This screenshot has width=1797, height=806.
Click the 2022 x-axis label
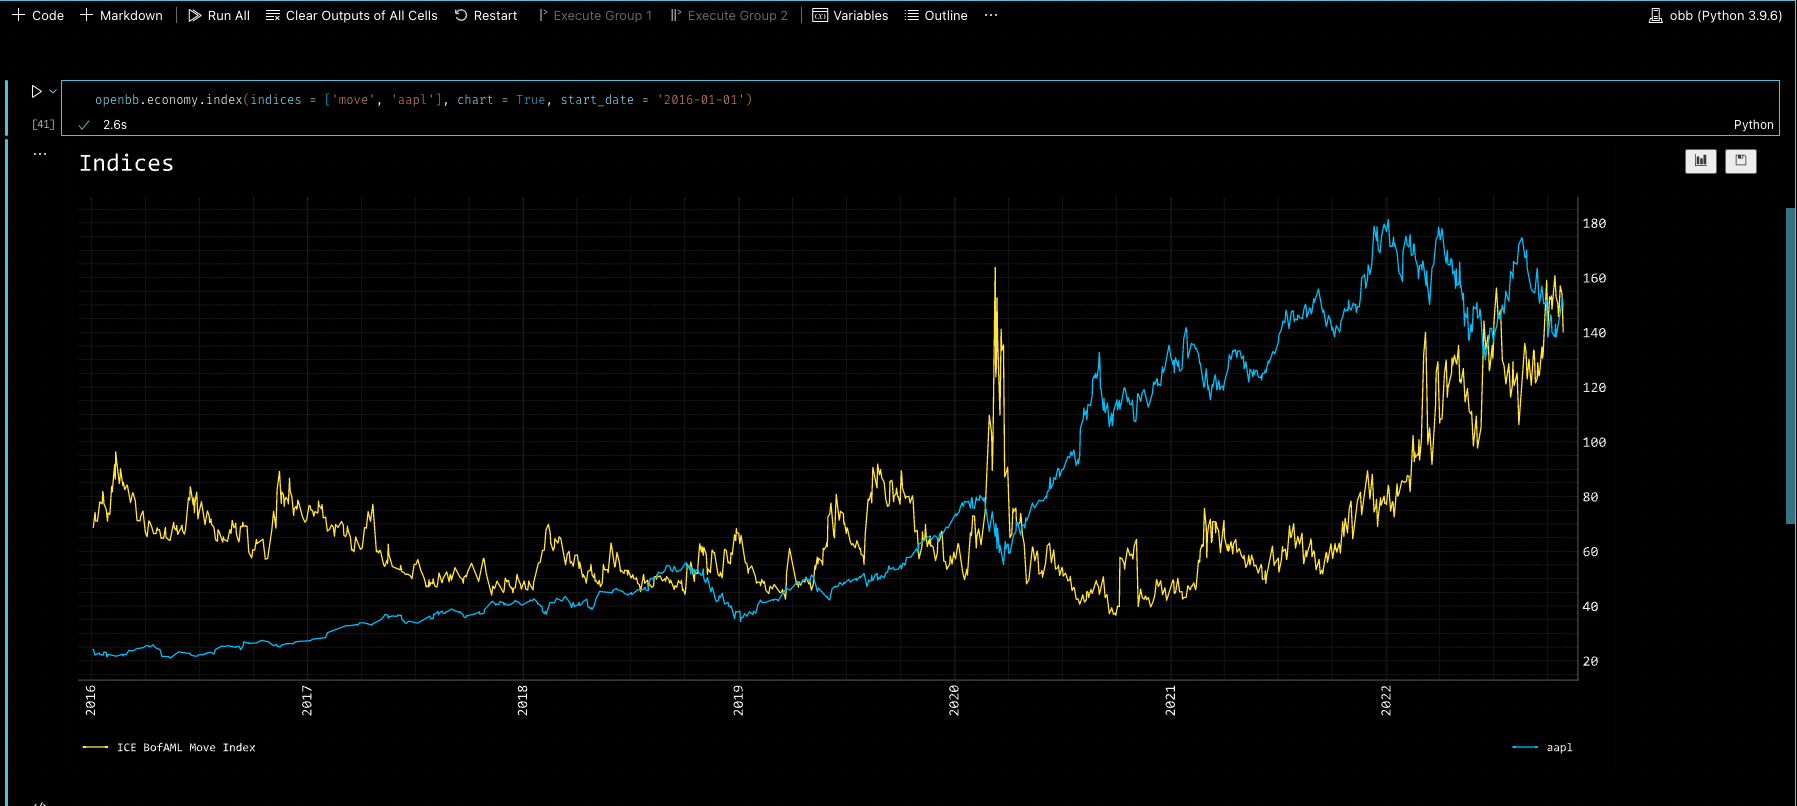tap(1386, 699)
